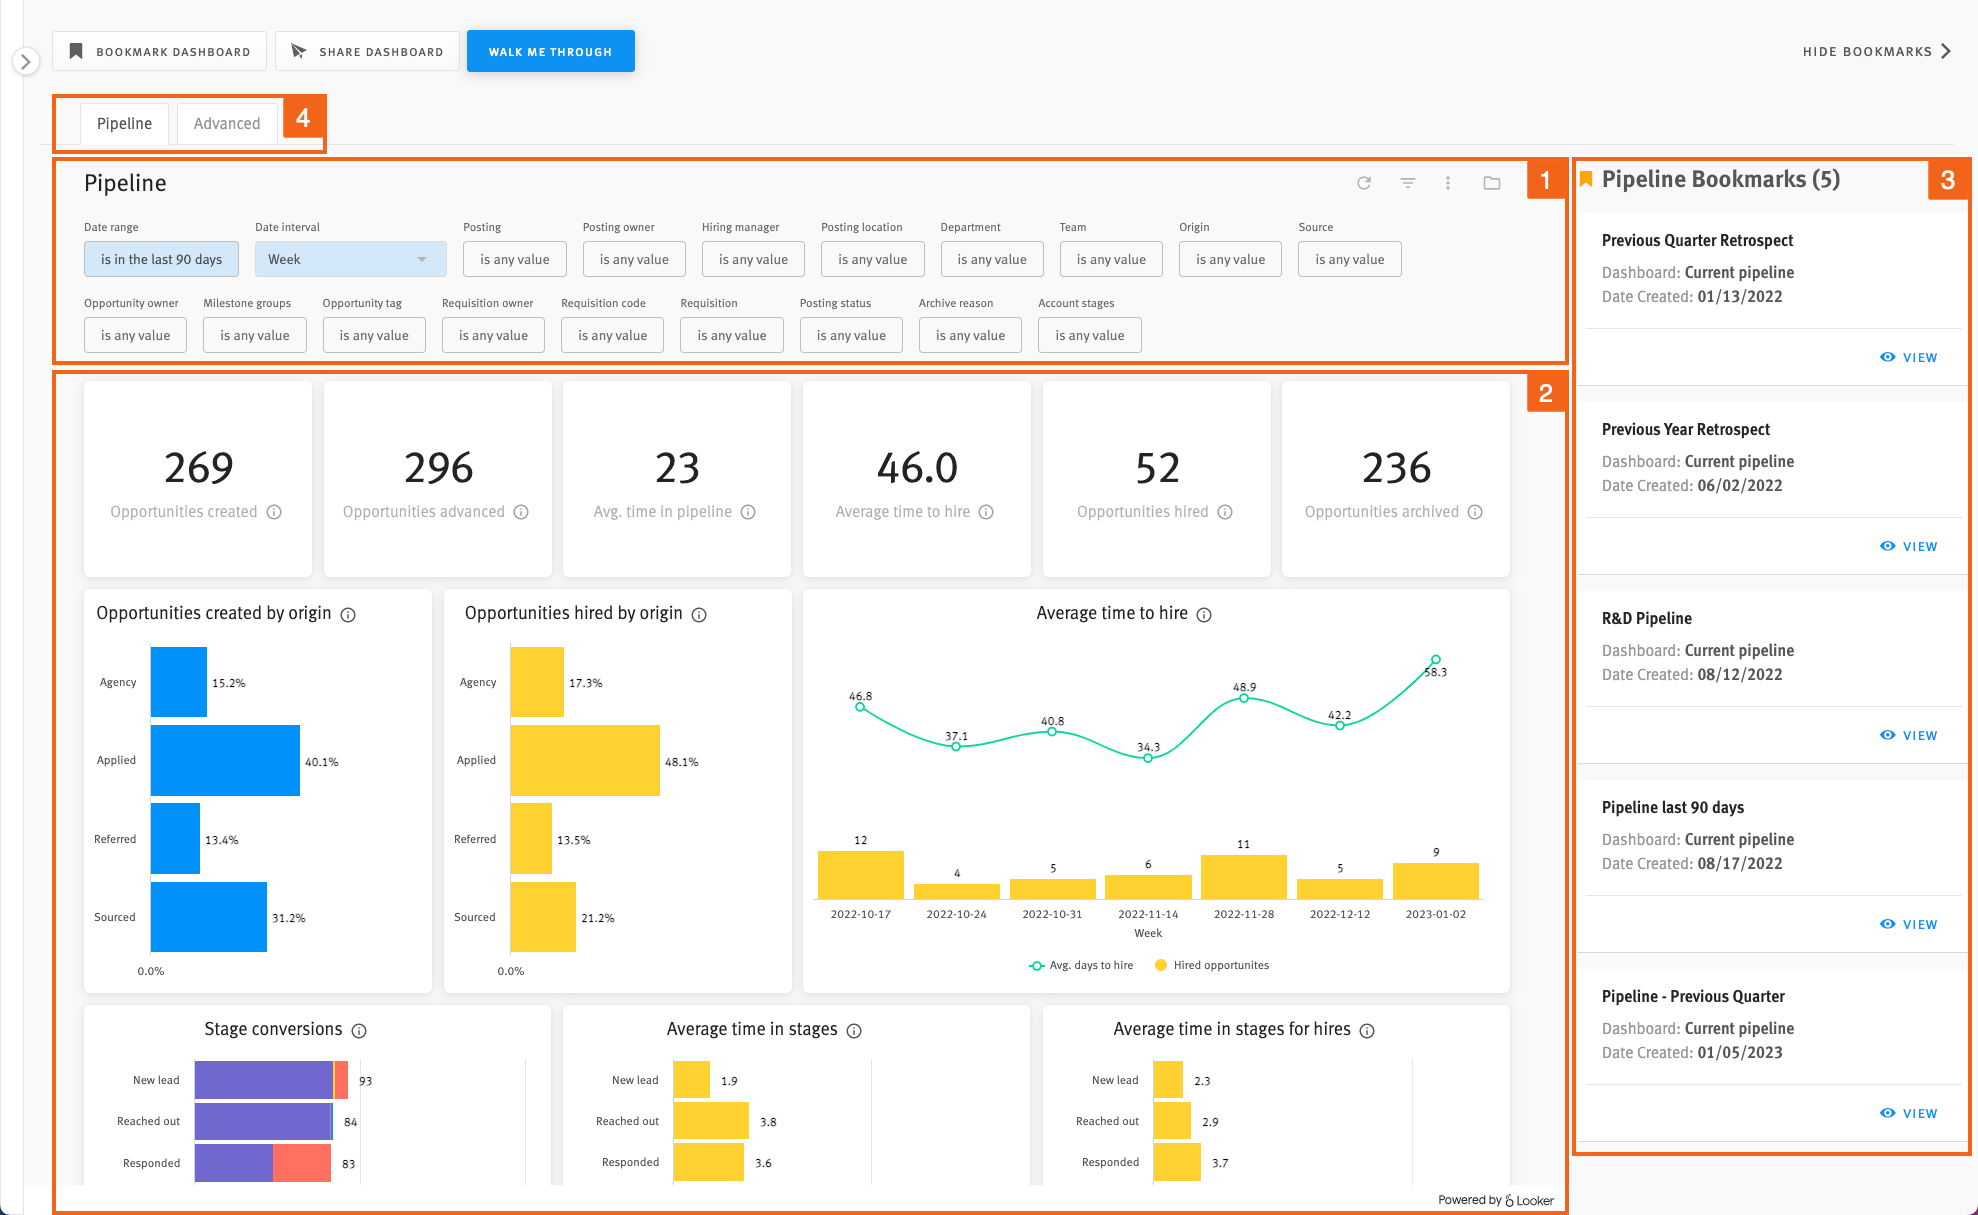View the Previous Quarter Retrospect bookmark
Image resolution: width=1978 pixels, height=1215 pixels.
point(1909,357)
